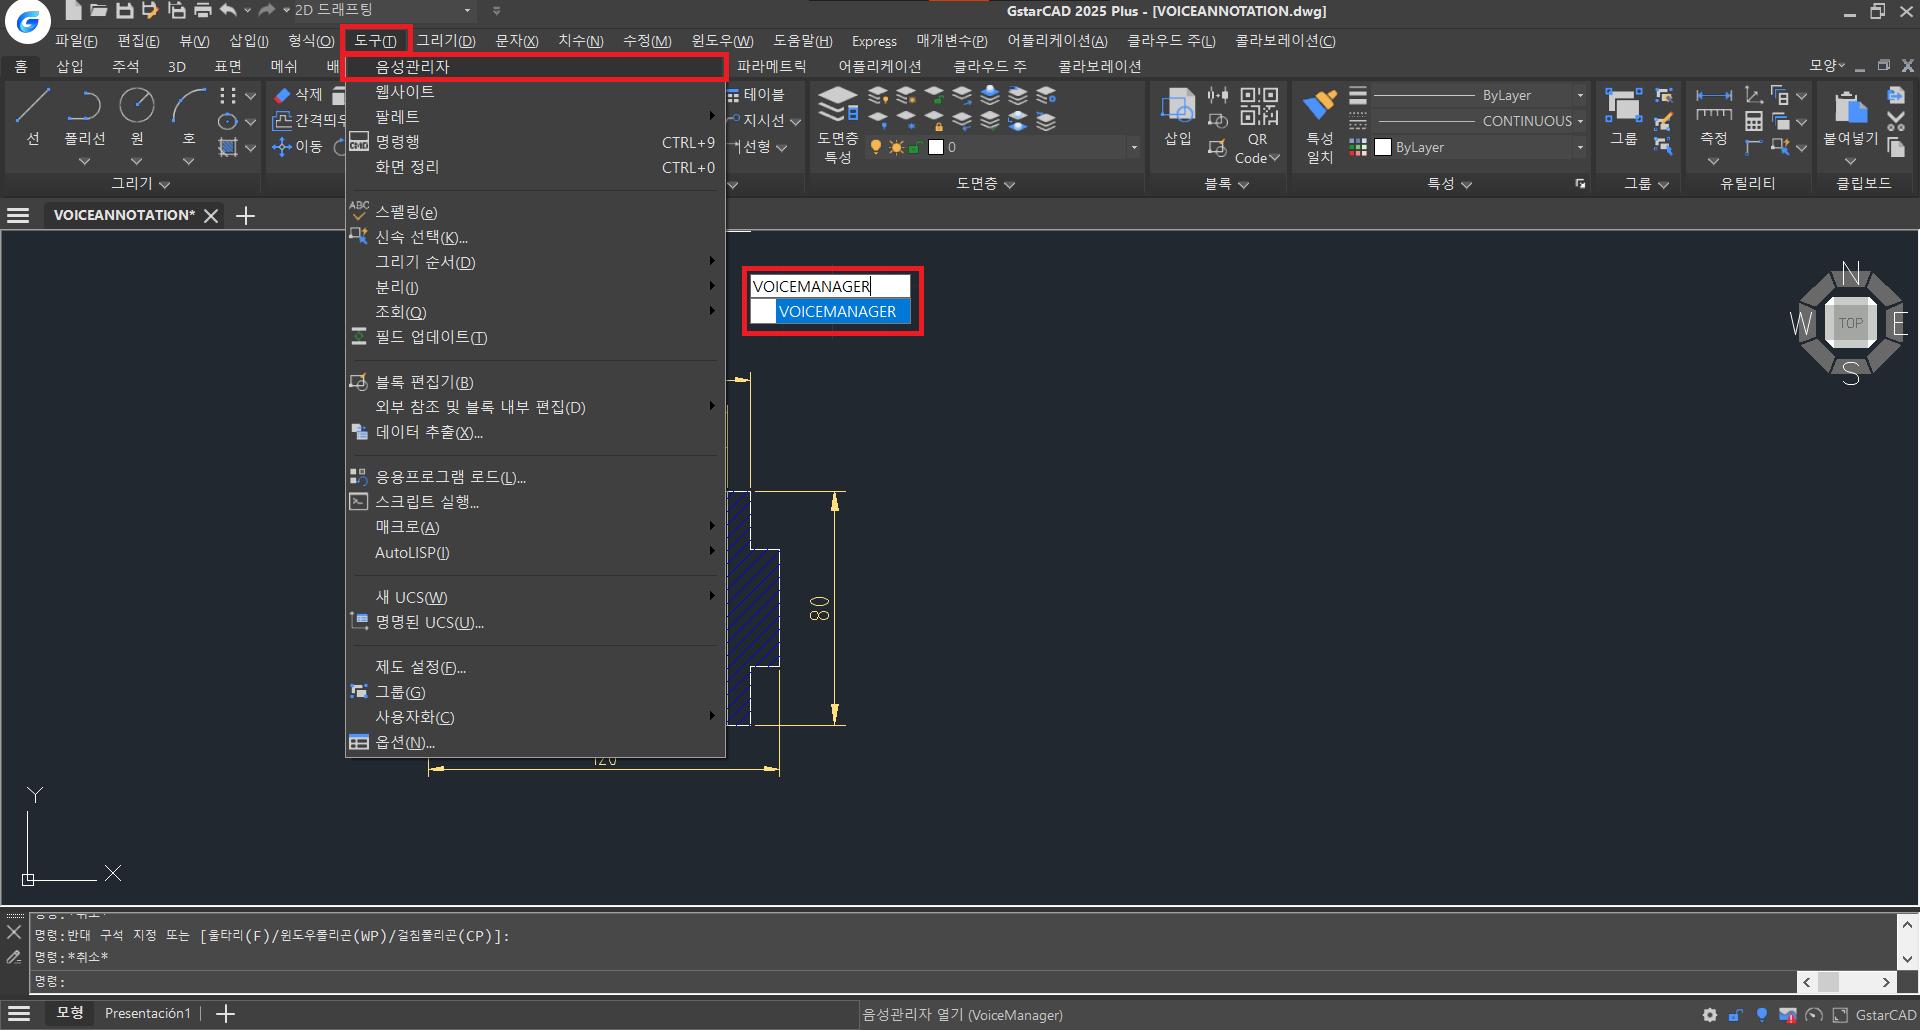
Task: Open the 팔레트 submenu
Action: coord(535,116)
